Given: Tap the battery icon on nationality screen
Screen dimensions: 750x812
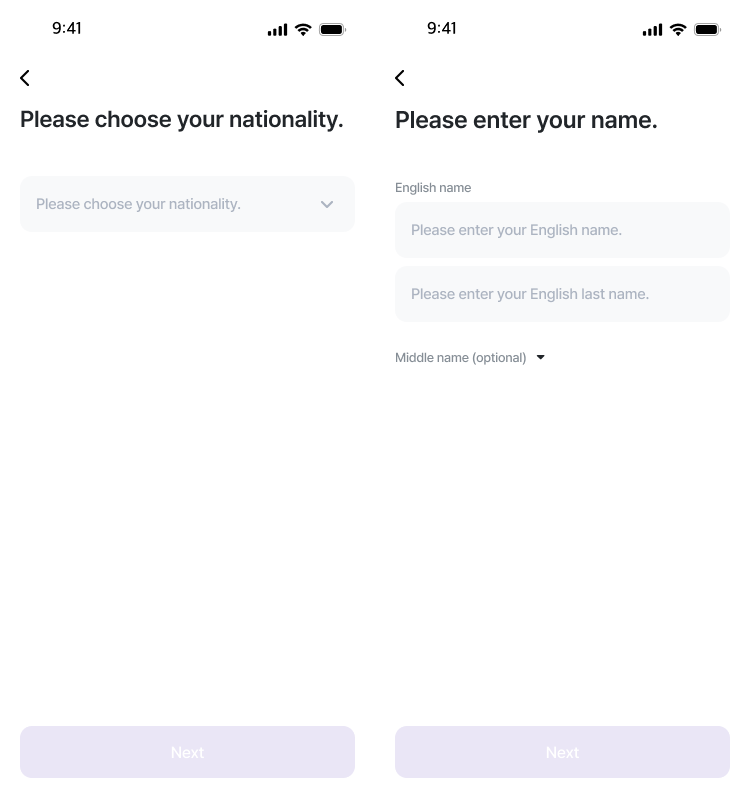Looking at the screenshot, I should click(x=332, y=30).
